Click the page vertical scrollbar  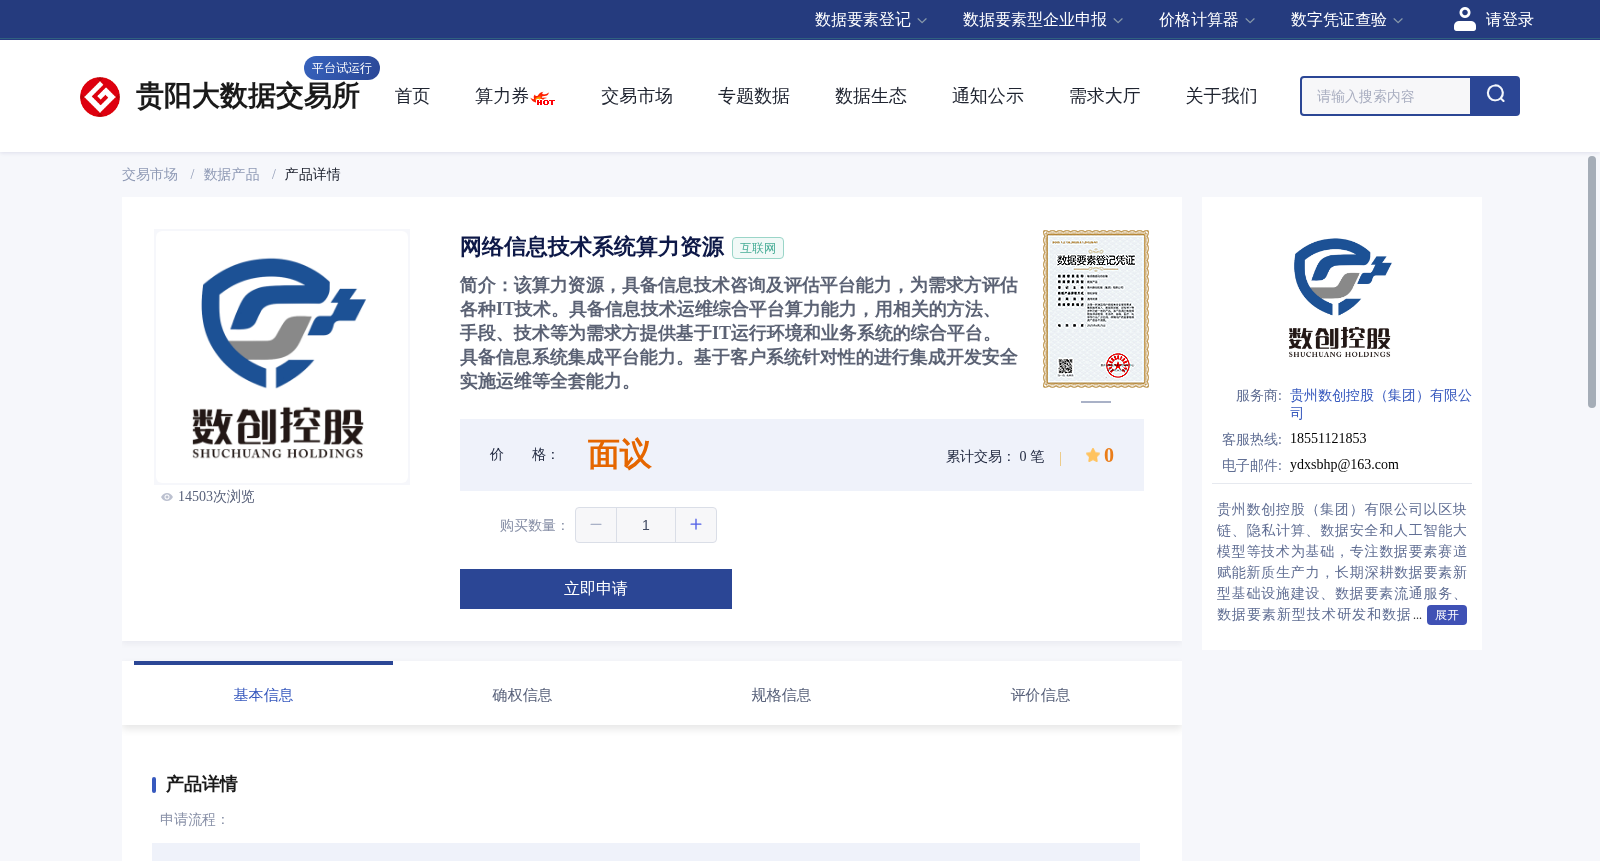[x=1592, y=282]
